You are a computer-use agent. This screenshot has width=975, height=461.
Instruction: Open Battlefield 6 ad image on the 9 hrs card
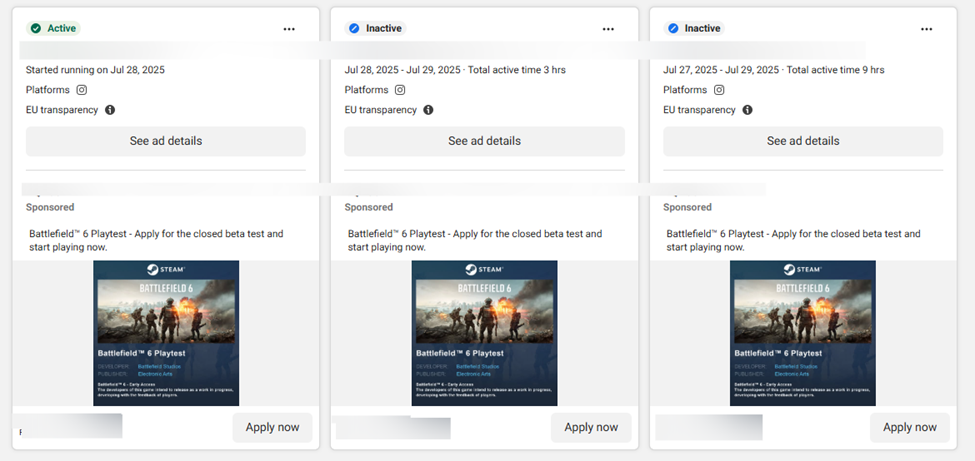coord(803,333)
